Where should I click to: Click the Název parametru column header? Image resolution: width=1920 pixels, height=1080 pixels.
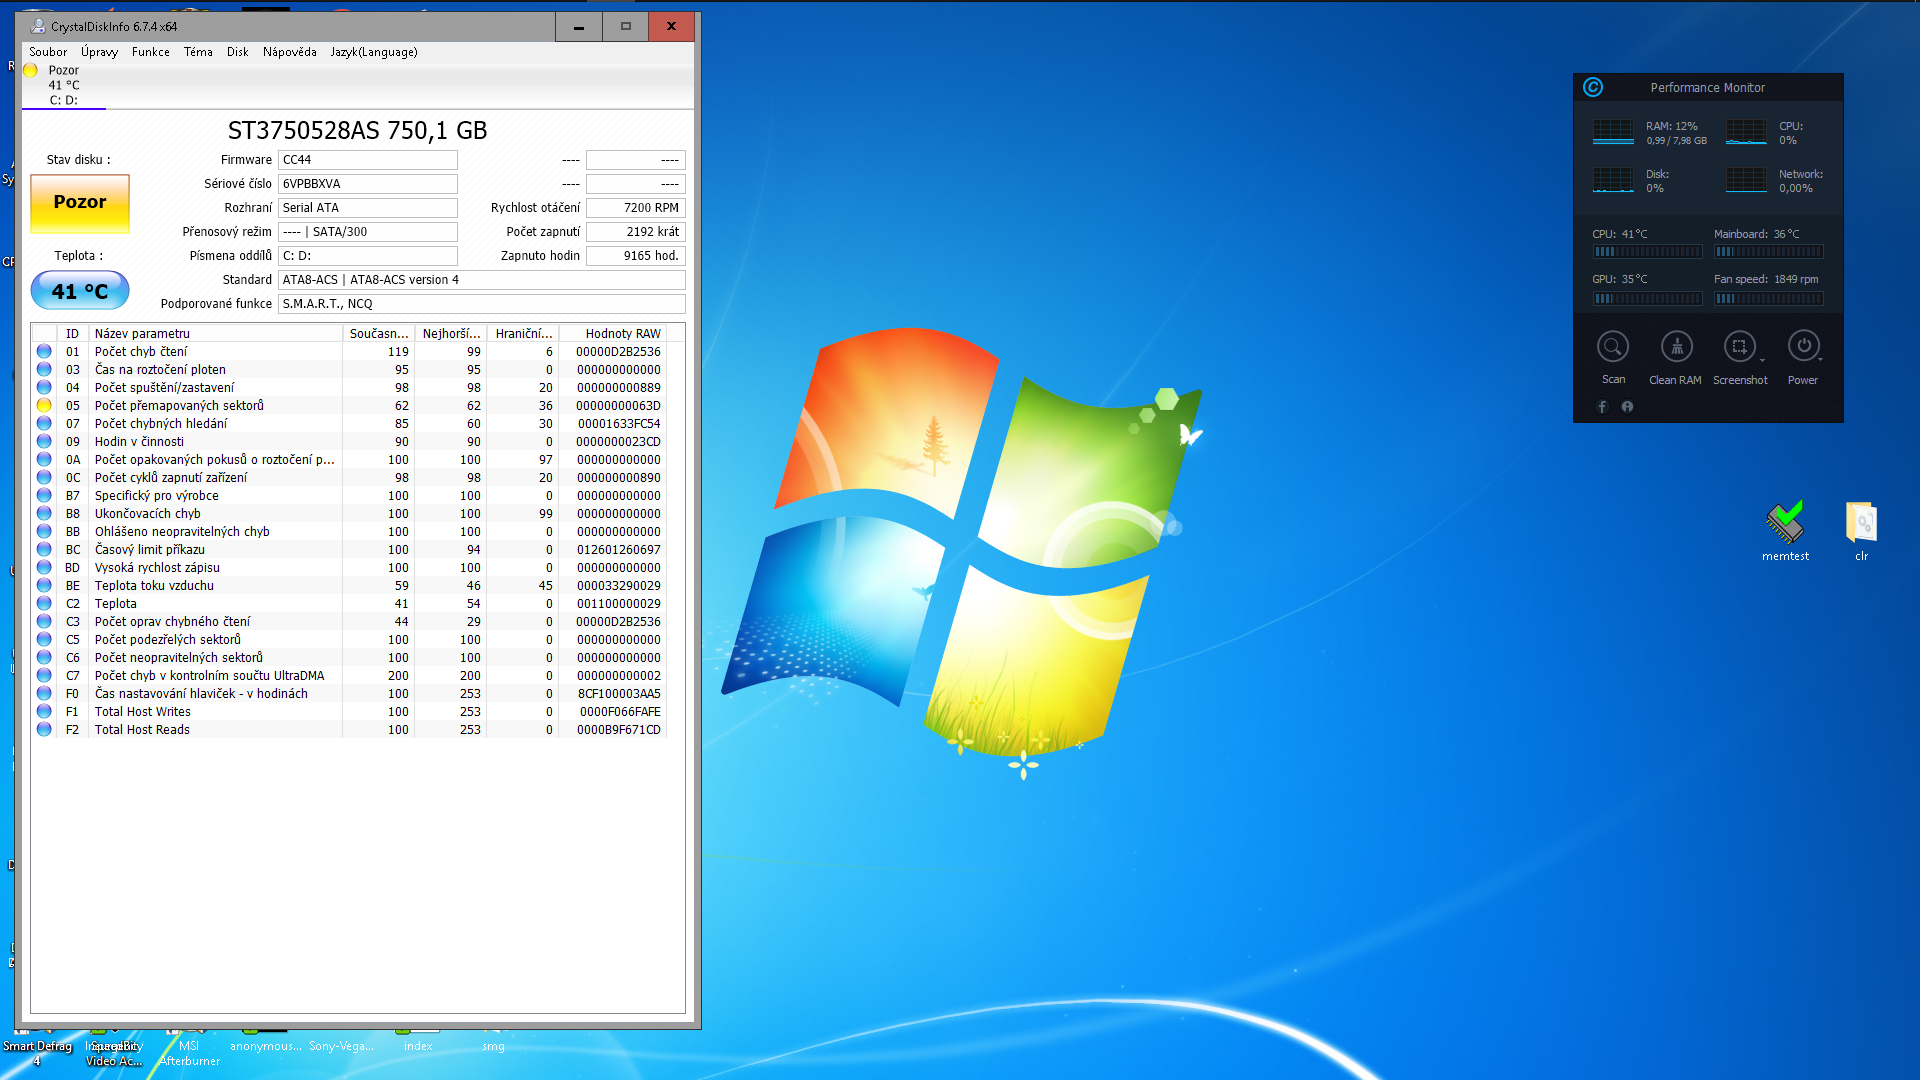click(x=216, y=334)
